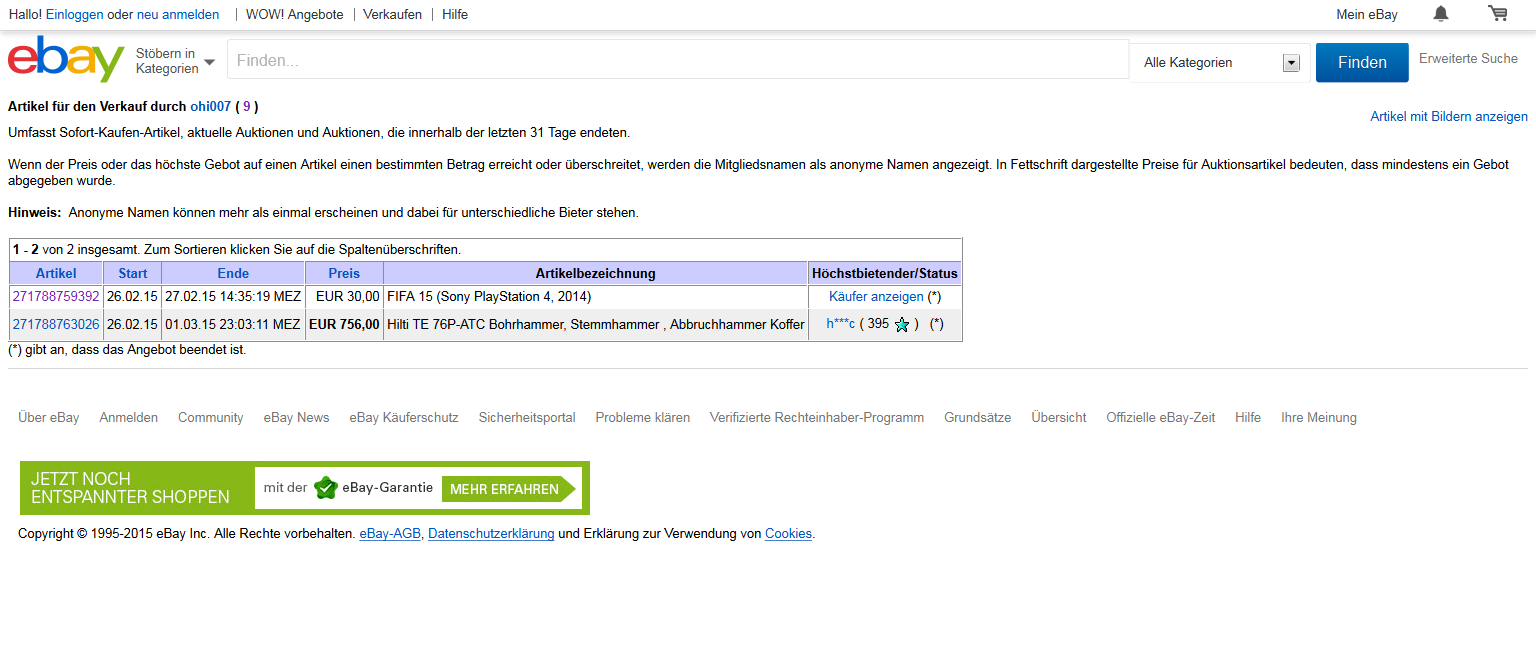Open Mein eBay menu
Screen dimensions: 1536x669
(1366, 14)
